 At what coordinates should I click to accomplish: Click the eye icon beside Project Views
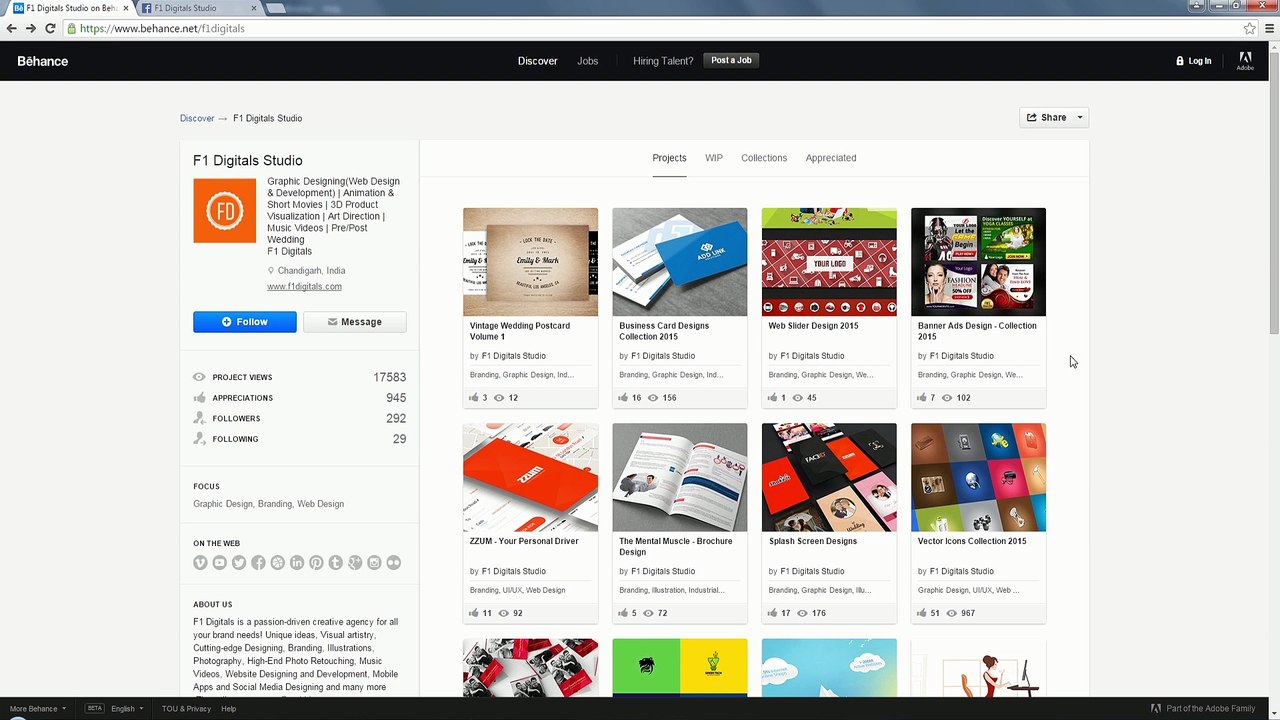tap(199, 377)
